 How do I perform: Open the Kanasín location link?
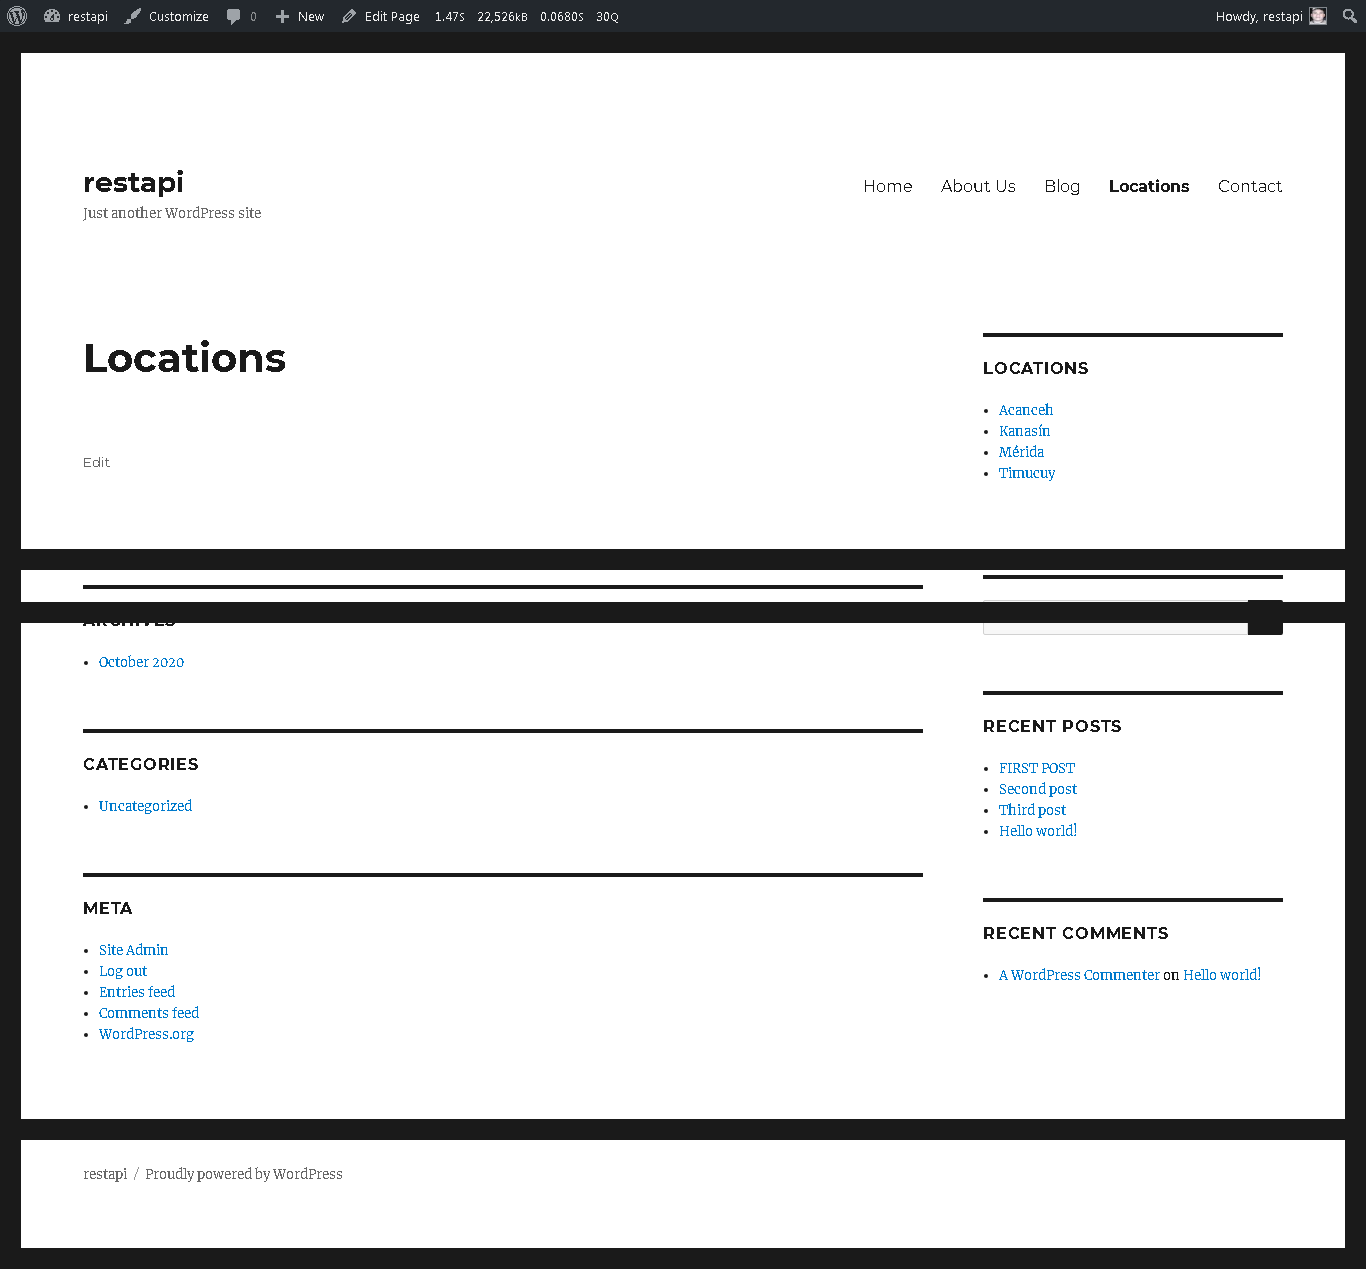[x=1024, y=431]
